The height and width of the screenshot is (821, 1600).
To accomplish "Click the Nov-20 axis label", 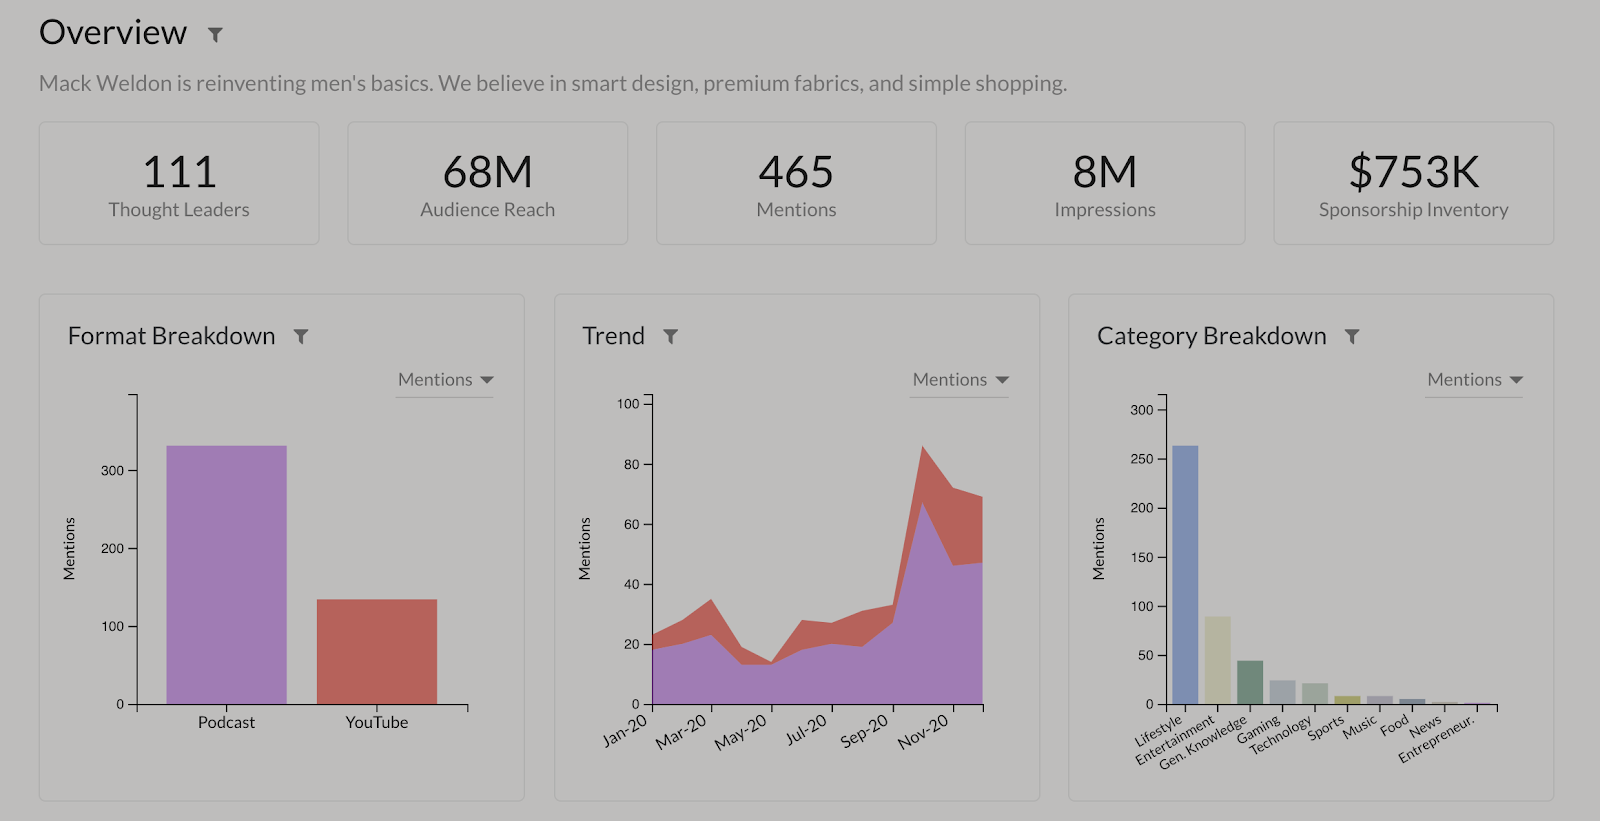I will [x=923, y=731].
